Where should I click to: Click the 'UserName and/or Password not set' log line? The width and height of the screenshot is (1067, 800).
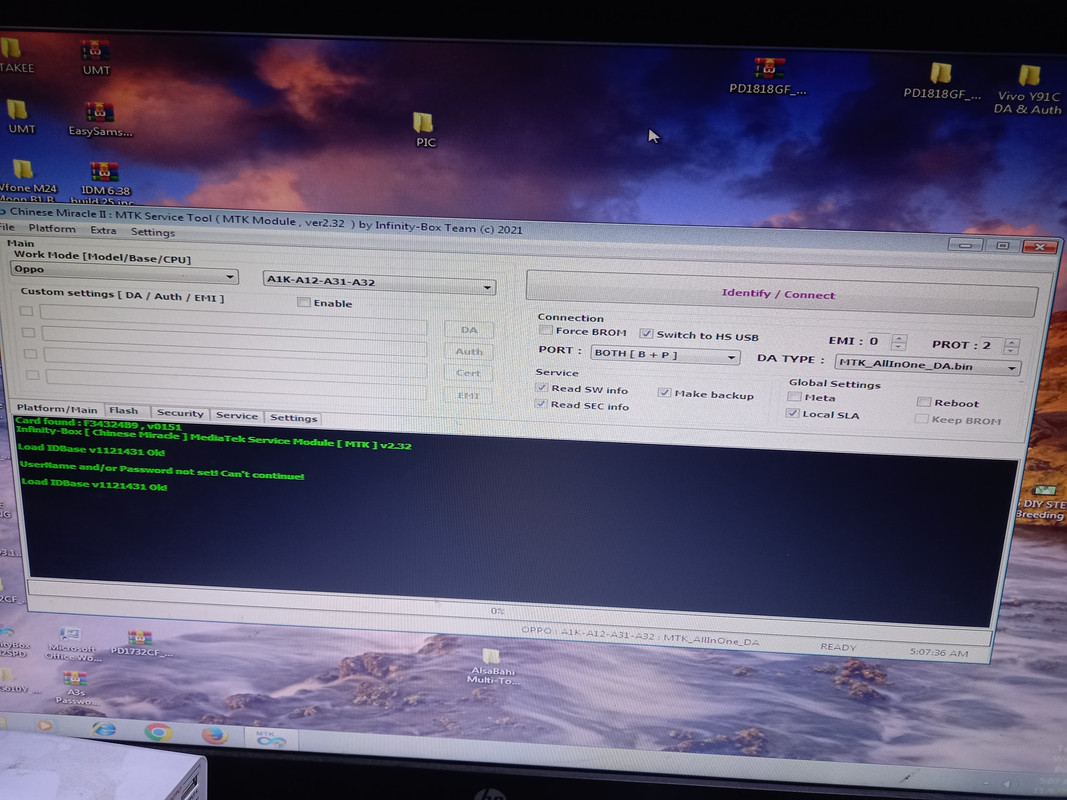coord(162,470)
